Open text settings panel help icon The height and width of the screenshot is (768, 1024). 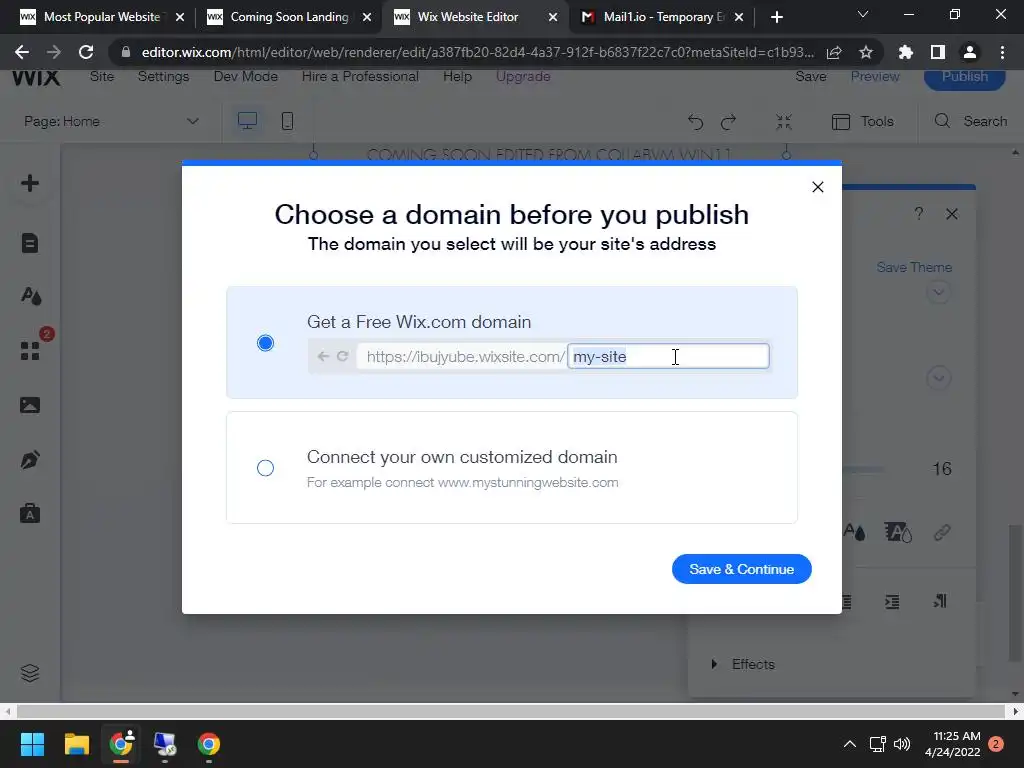(919, 214)
